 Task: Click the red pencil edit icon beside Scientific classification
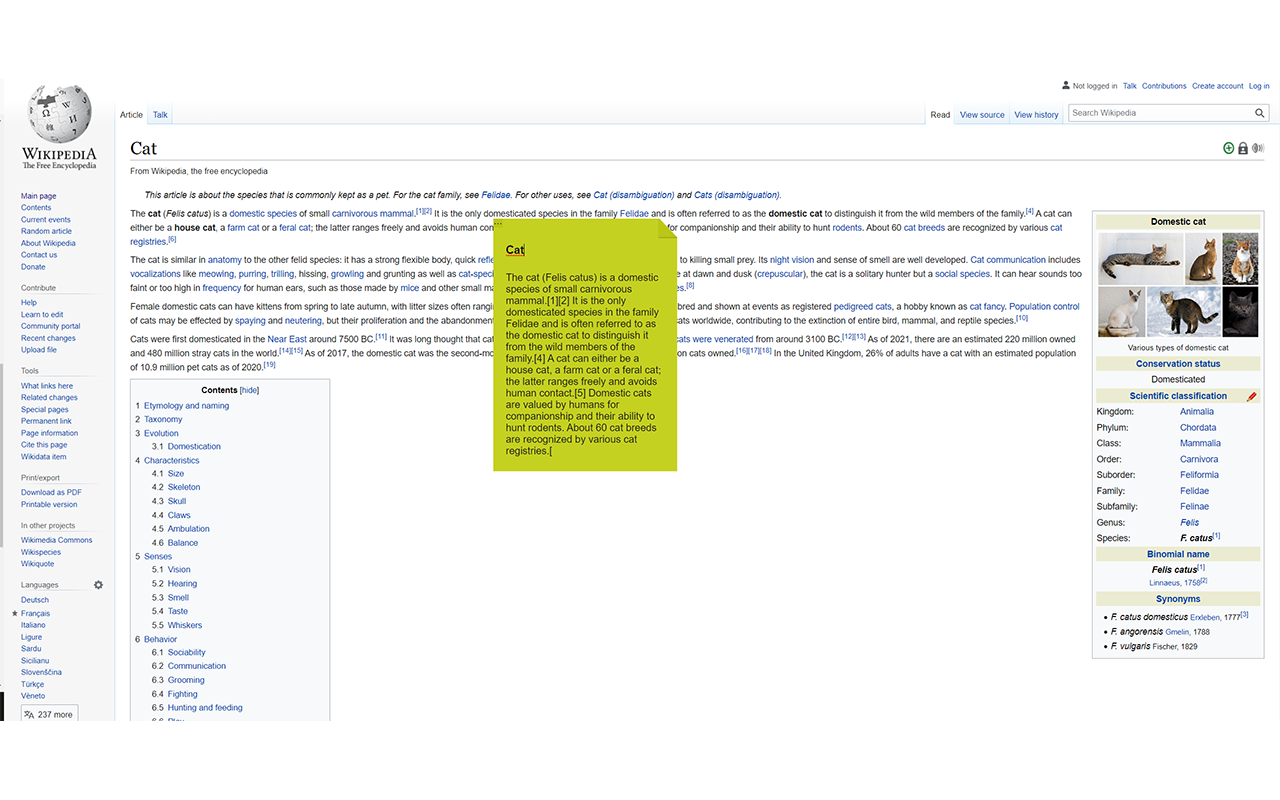[1251, 396]
